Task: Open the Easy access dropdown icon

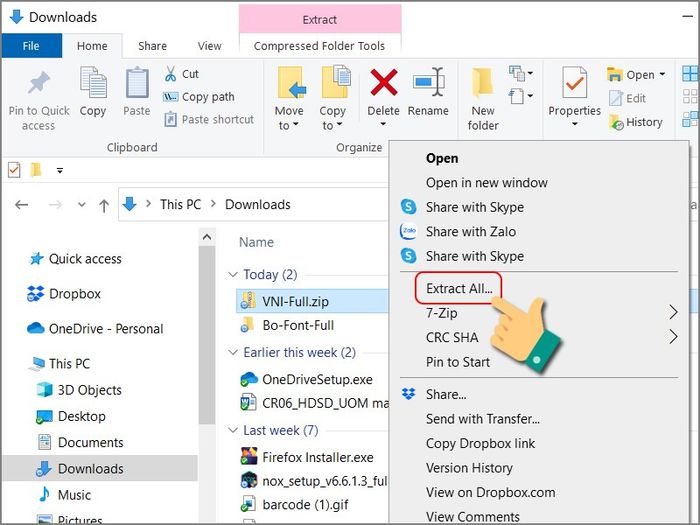Action: coord(521,96)
